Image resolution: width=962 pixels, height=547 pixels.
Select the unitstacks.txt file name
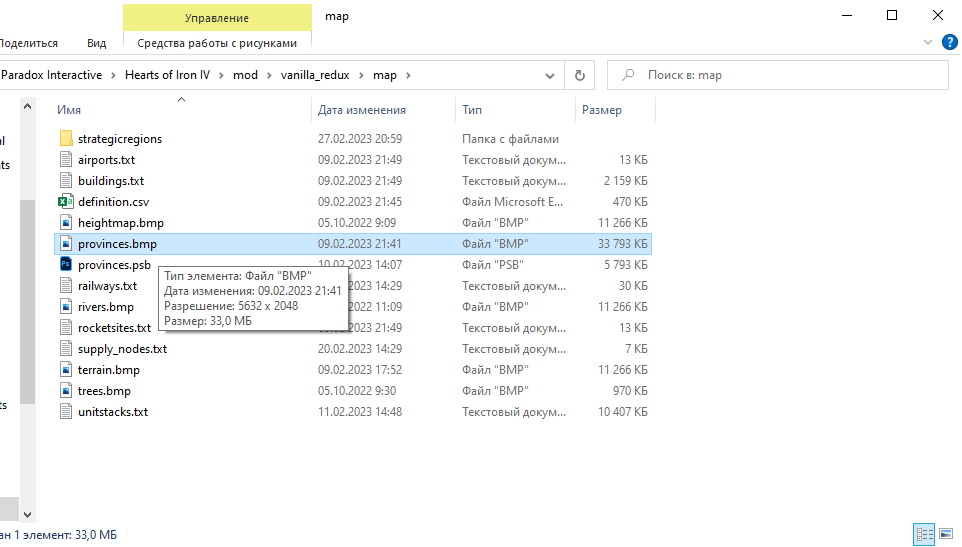click(x=113, y=411)
